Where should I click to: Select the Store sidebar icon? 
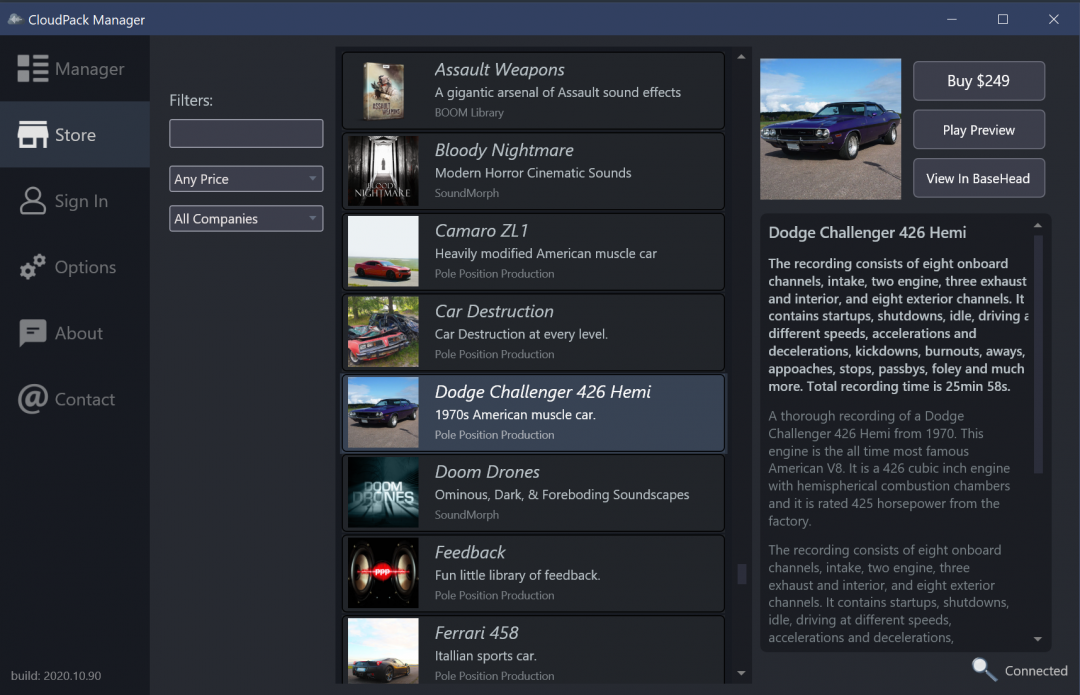point(33,133)
